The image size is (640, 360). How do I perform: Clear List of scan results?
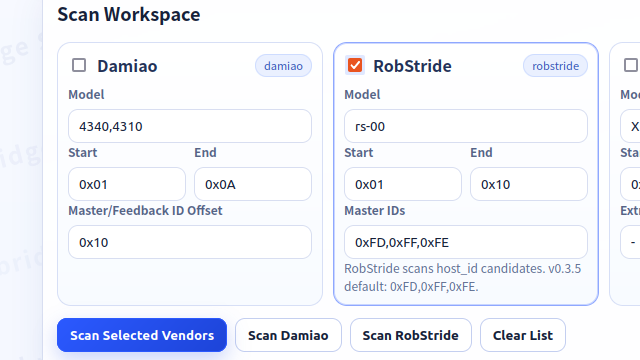[x=523, y=335]
